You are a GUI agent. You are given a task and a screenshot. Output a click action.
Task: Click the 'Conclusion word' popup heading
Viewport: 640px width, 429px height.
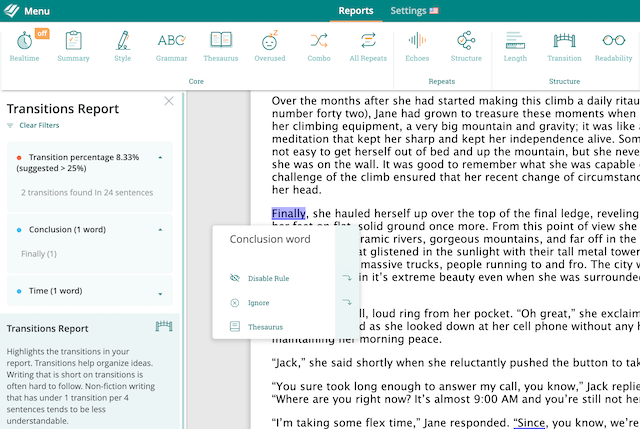click(270, 239)
